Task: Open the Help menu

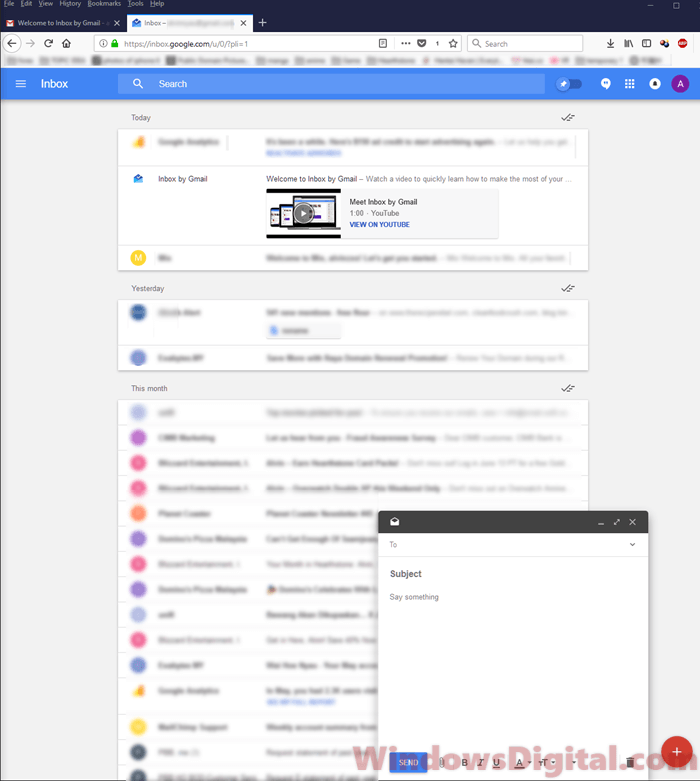Action: pyautogui.click(x=157, y=3)
